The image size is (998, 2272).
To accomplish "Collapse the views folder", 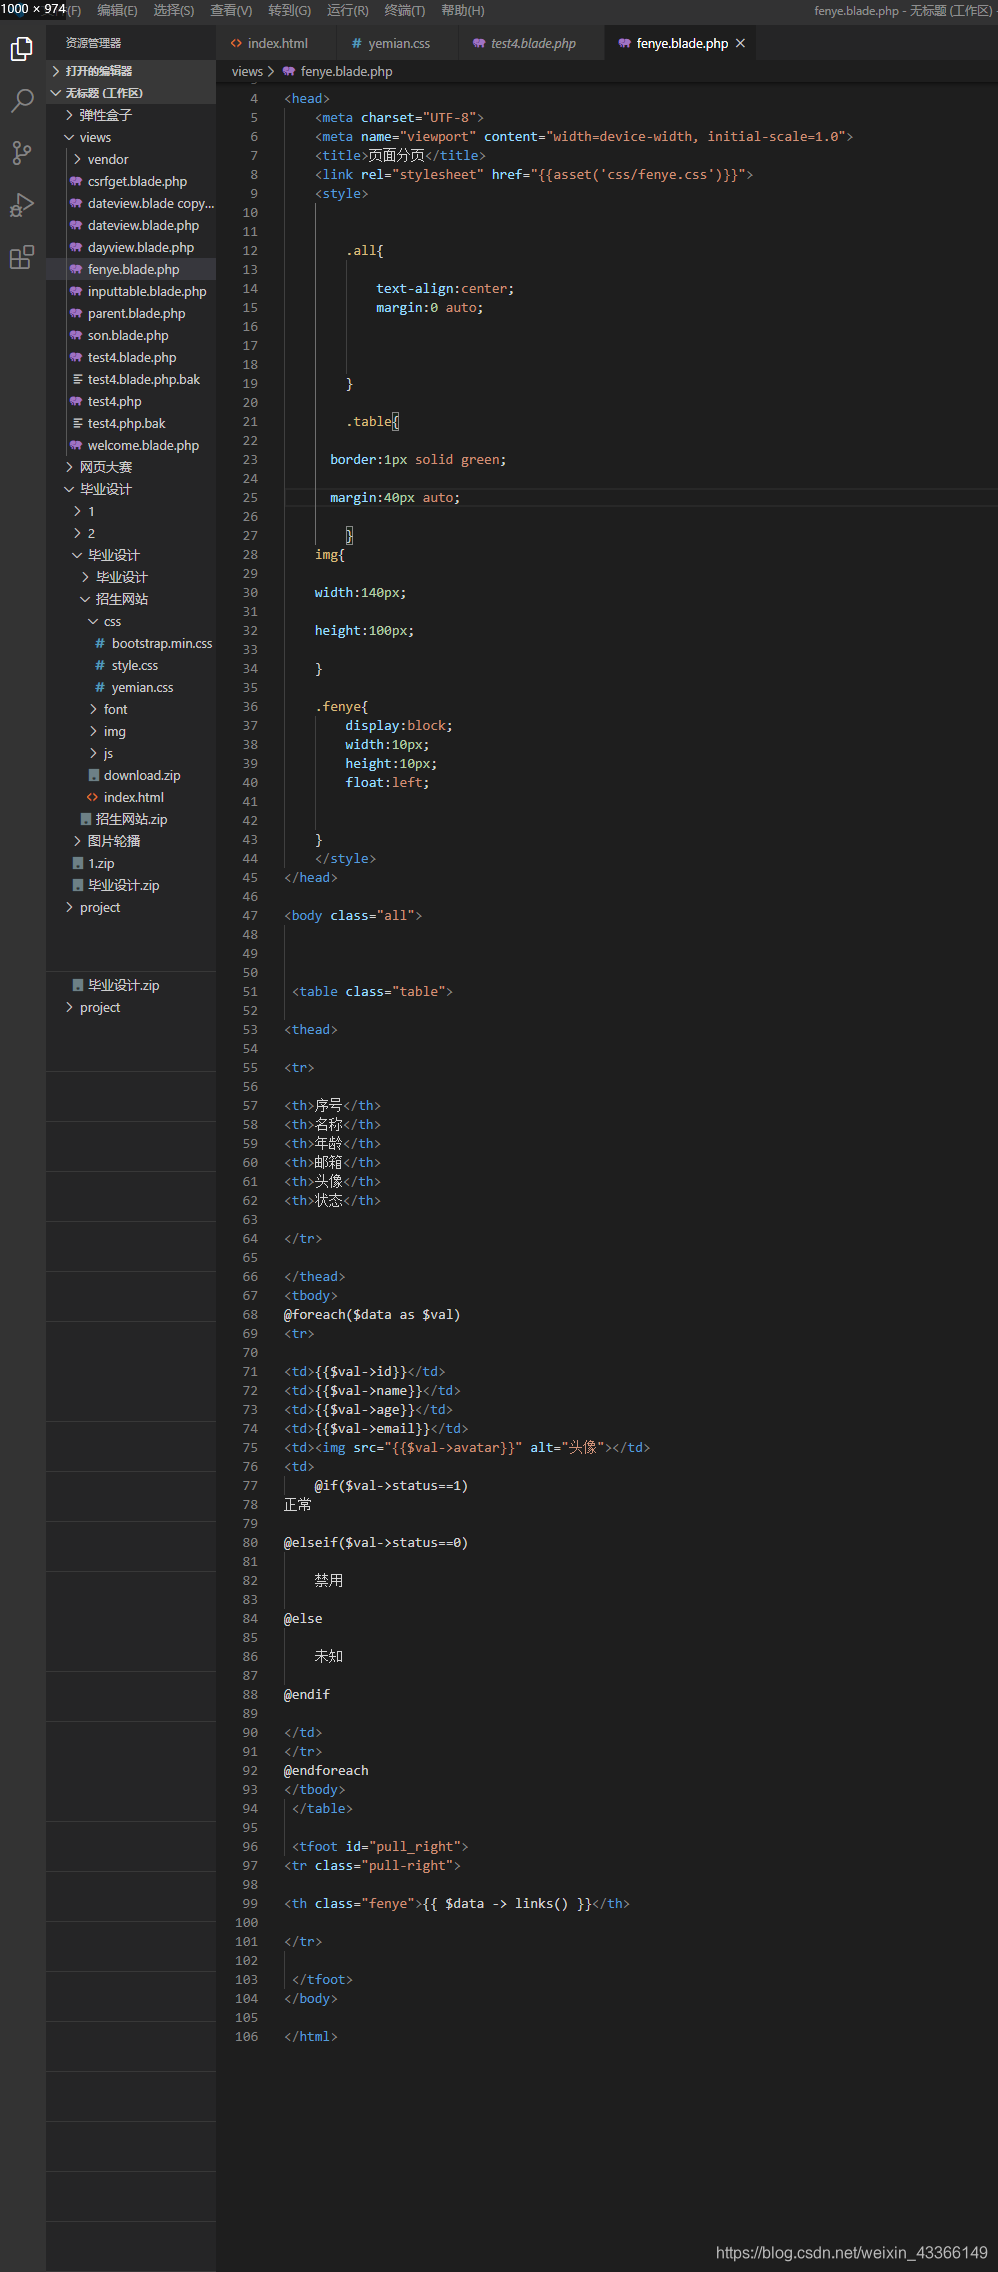I will (69, 137).
